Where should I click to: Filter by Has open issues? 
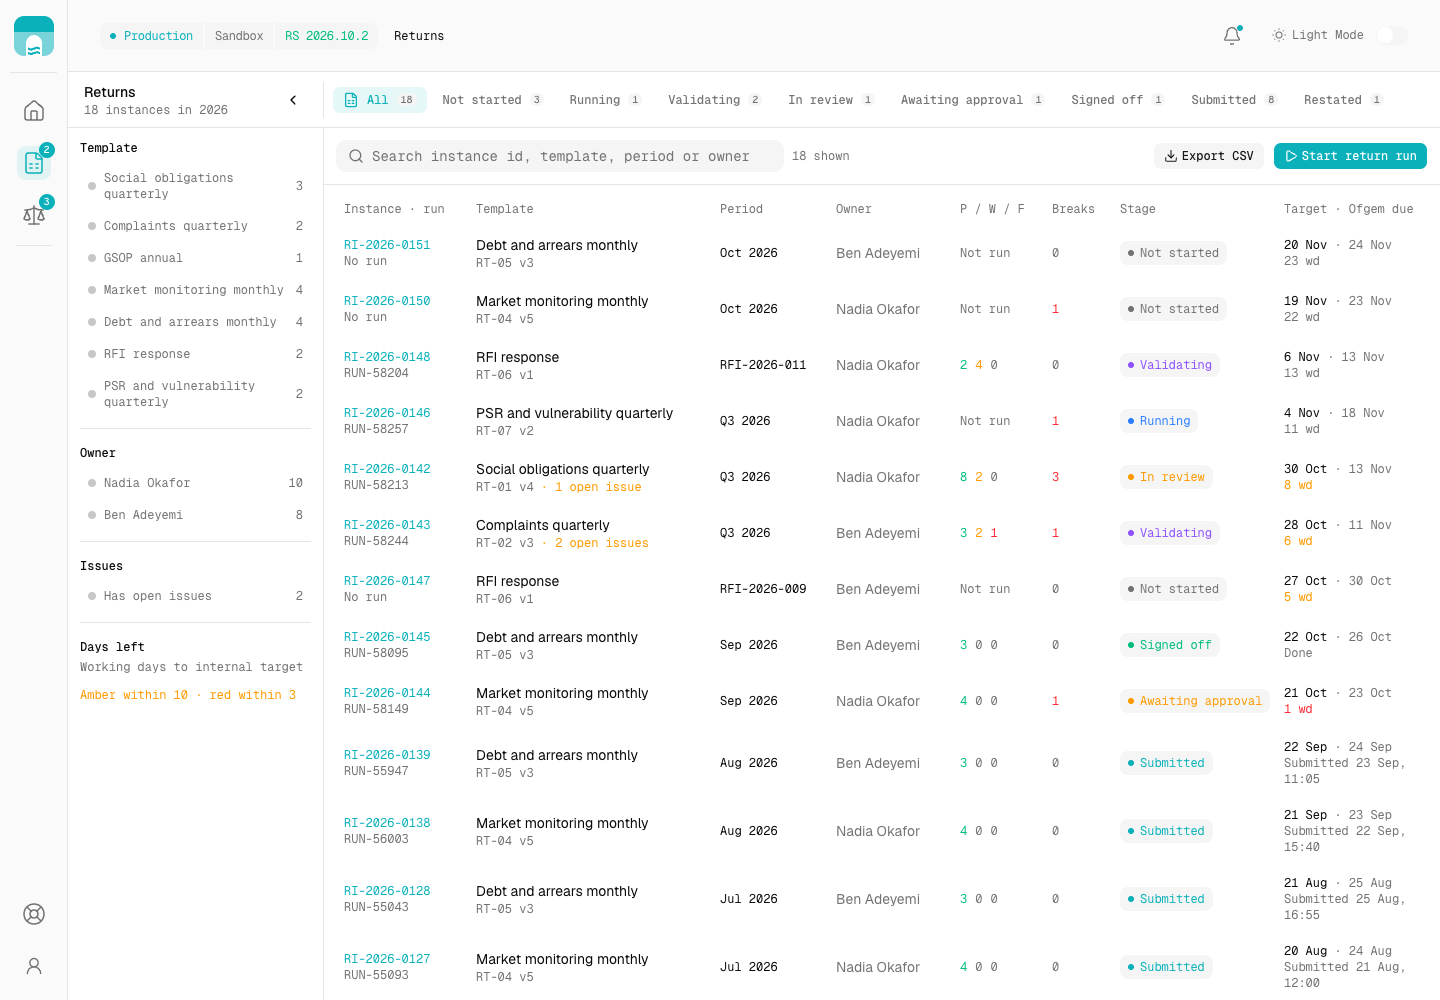(195, 596)
